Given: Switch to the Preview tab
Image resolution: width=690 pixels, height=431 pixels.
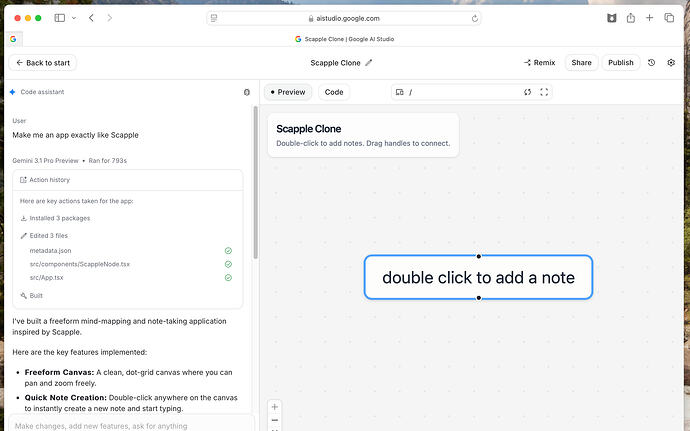Looking at the screenshot, I should [x=288, y=92].
